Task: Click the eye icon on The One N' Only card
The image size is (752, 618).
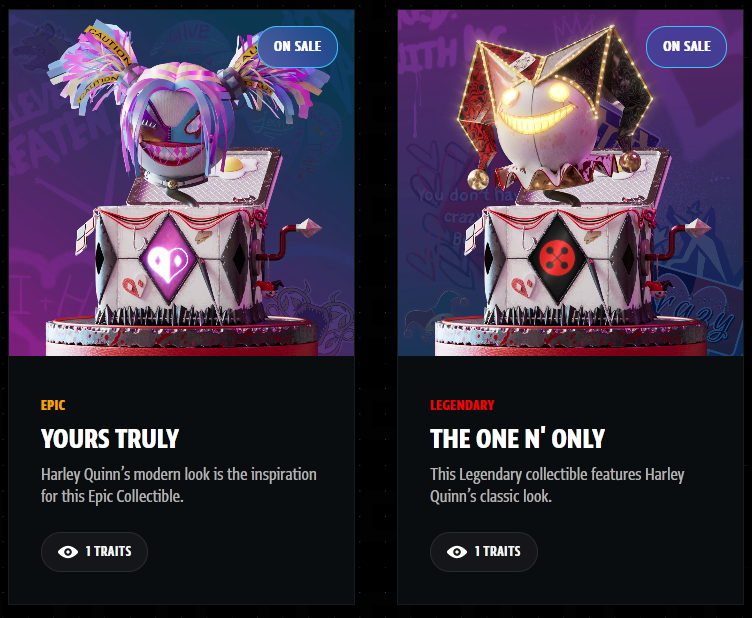Action: point(457,552)
